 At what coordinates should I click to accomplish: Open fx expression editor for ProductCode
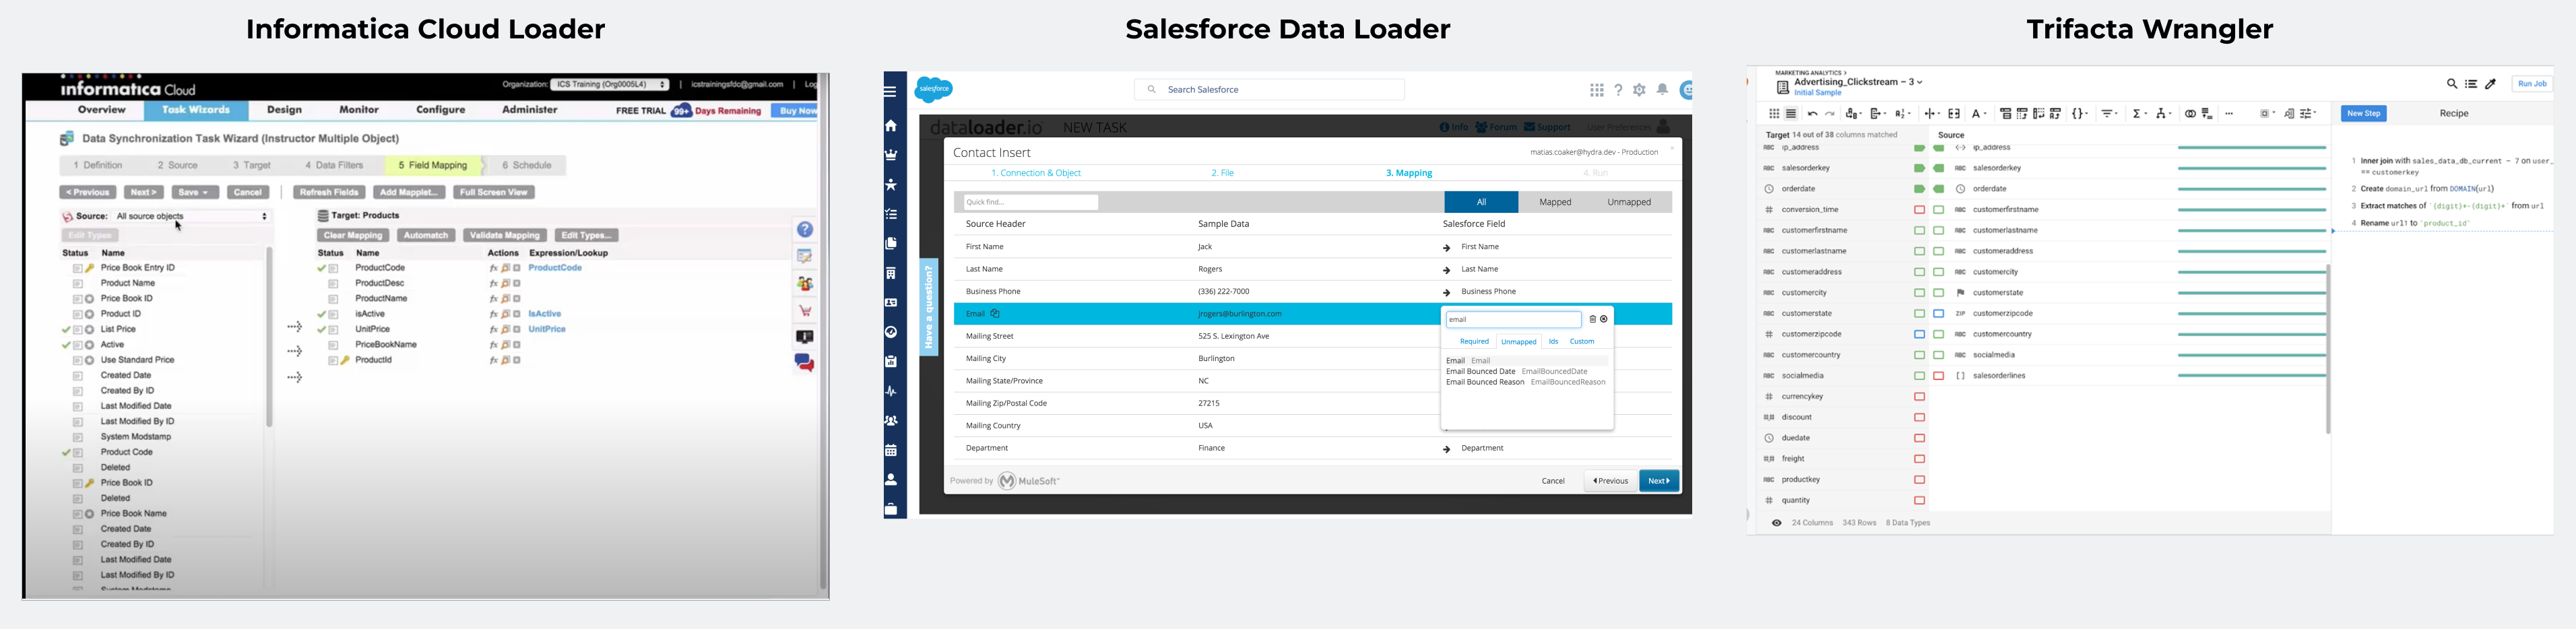click(493, 268)
